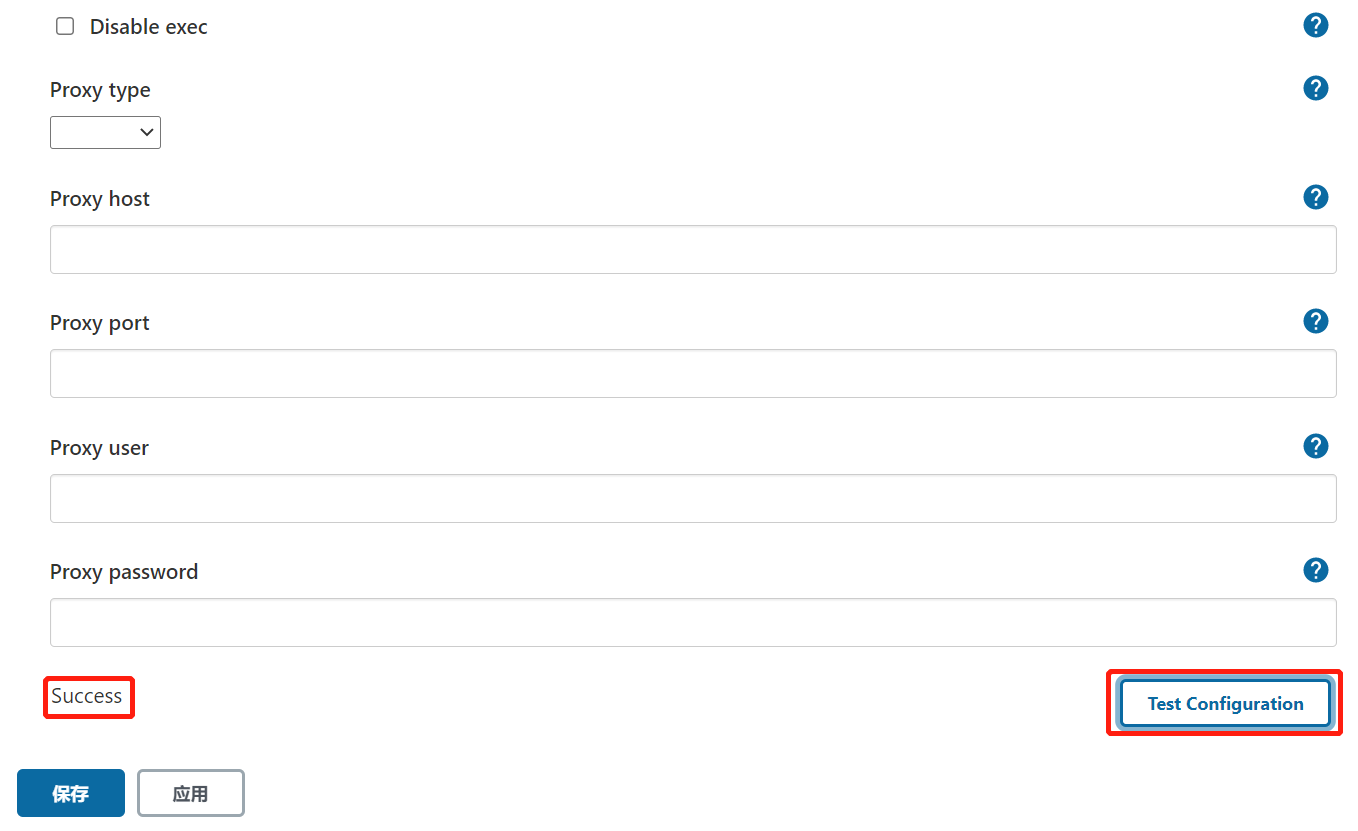The height and width of the screenshot is (831, 1358).
Task: Click into the Proxy user text box
Action: (693, 498)
